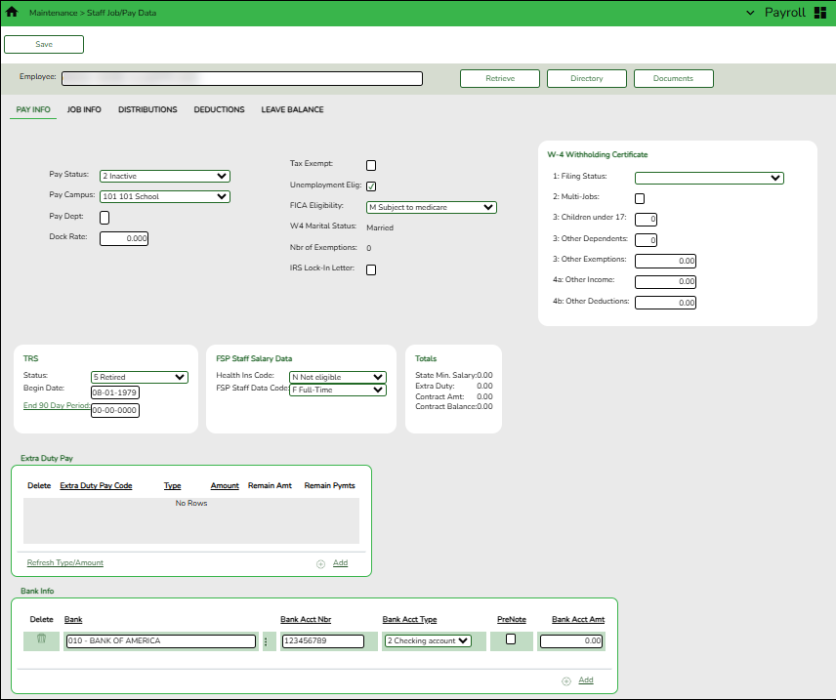Click the trash icon for Bank of America row
The image size is (836, 700).
(41, 639)
